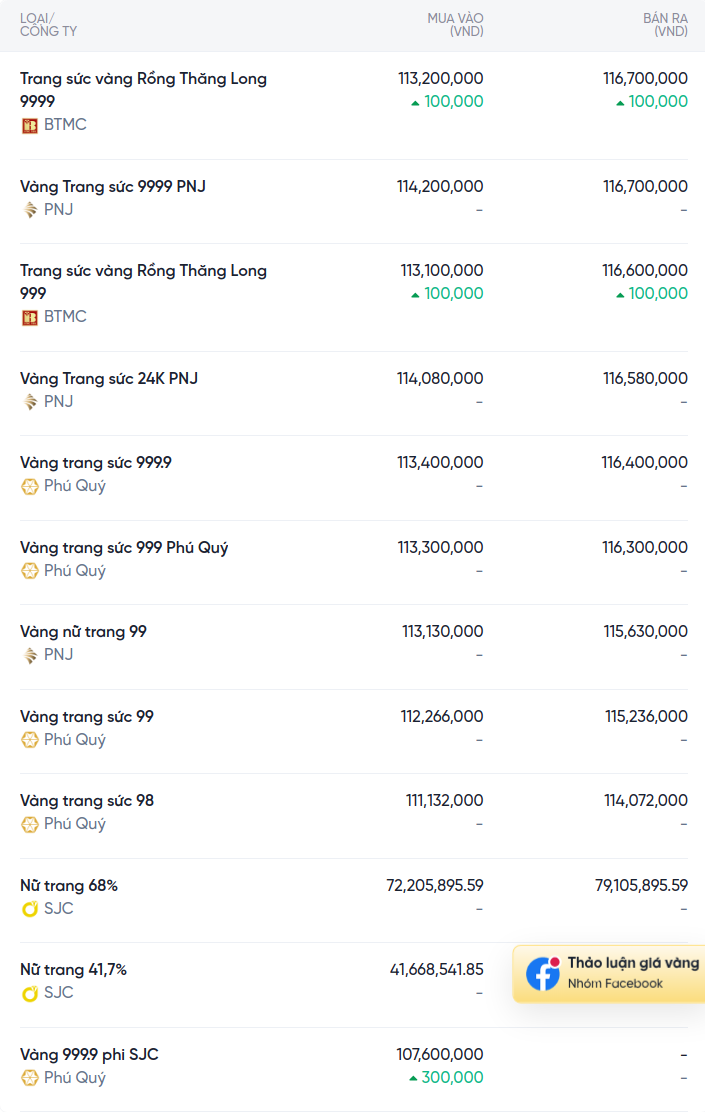The width and height of the screenshot is (705, 1112).
Task: Click the SJC ring icon under Nữ trang 68%
Action: [29, 909]
